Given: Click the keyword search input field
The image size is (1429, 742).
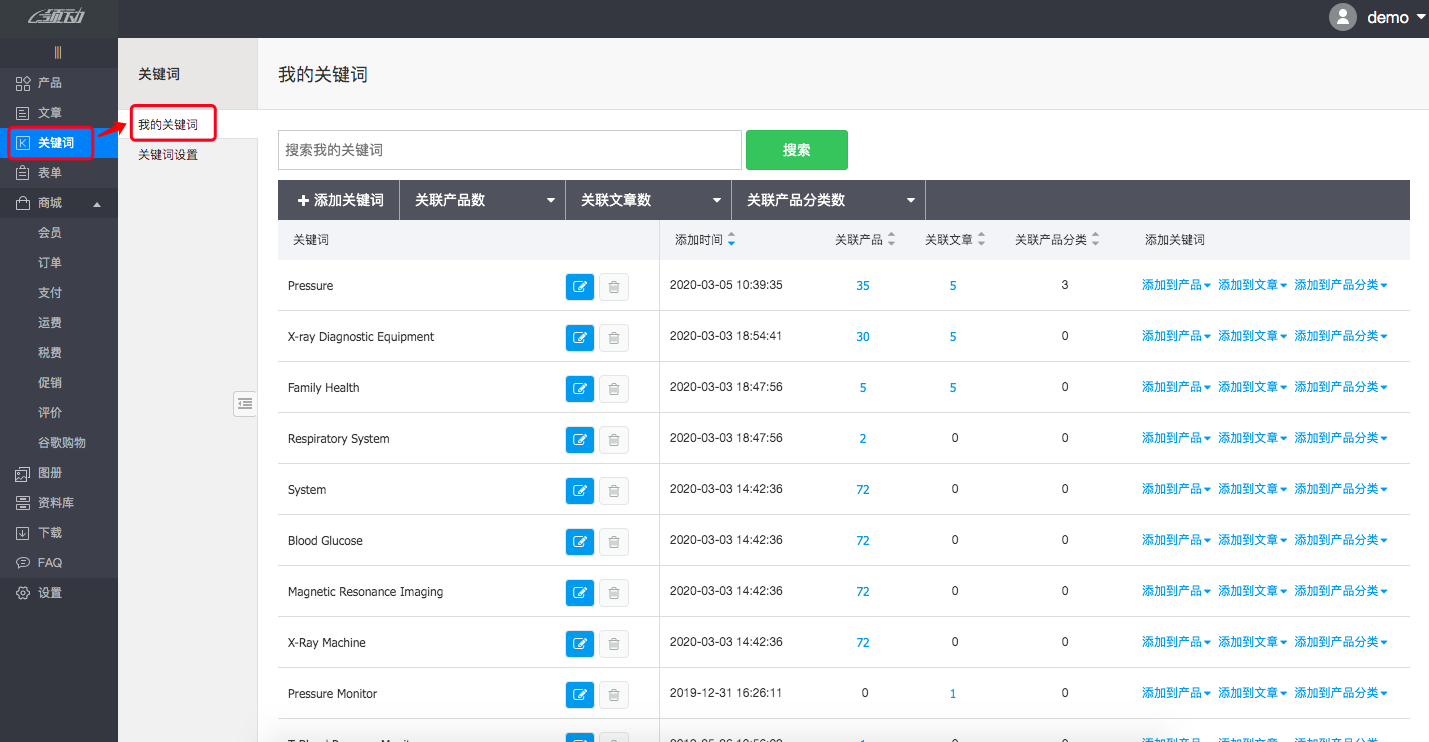Looking at the screenshot, I should coord(510,149).
